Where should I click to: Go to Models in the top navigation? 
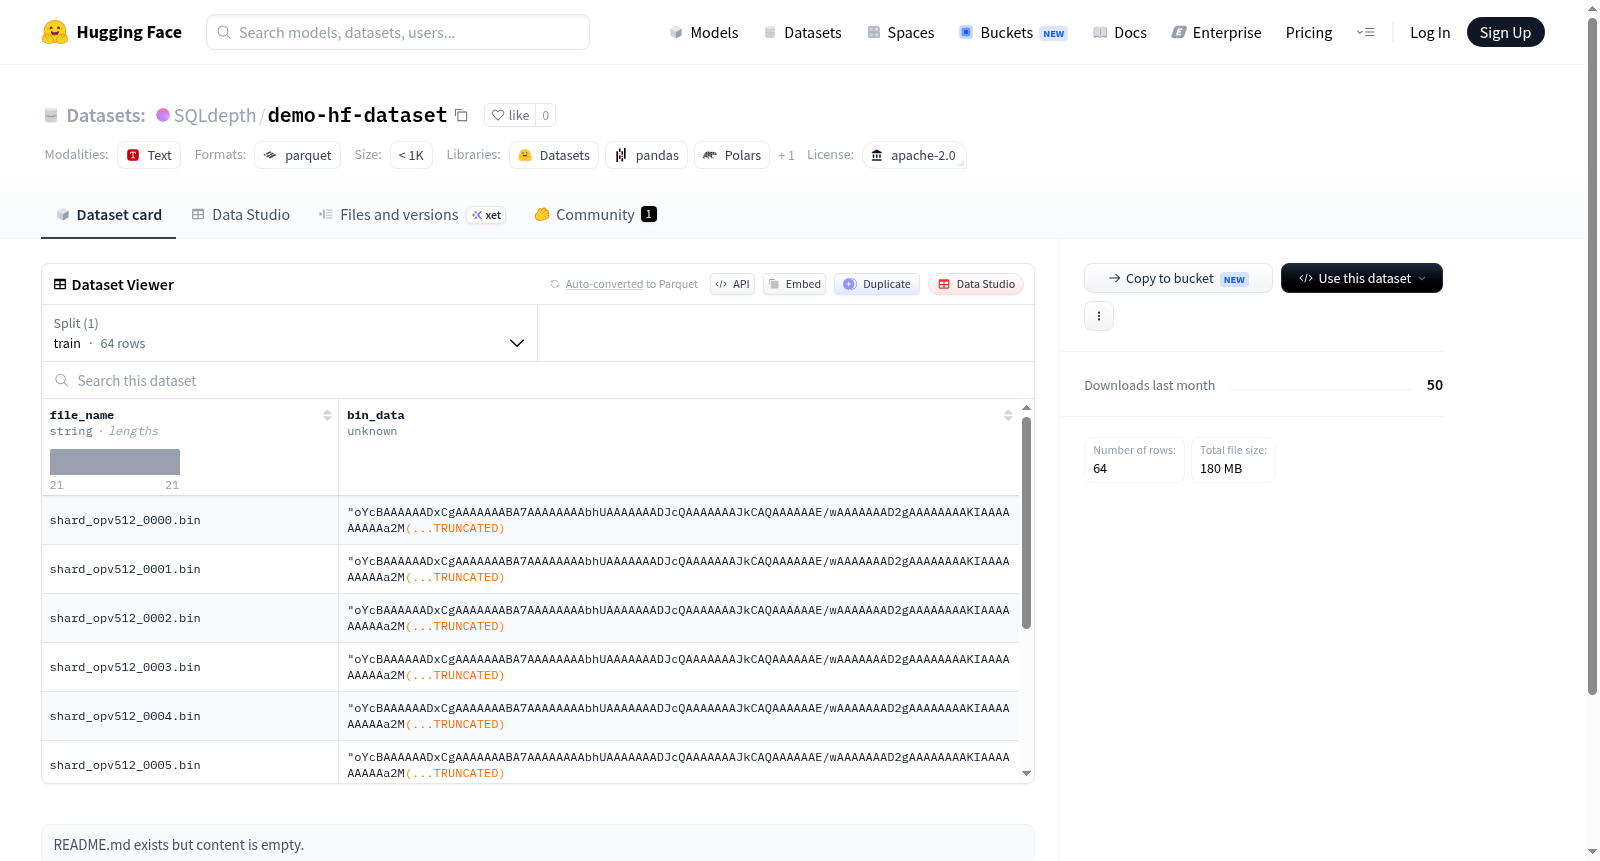[704, 32]
